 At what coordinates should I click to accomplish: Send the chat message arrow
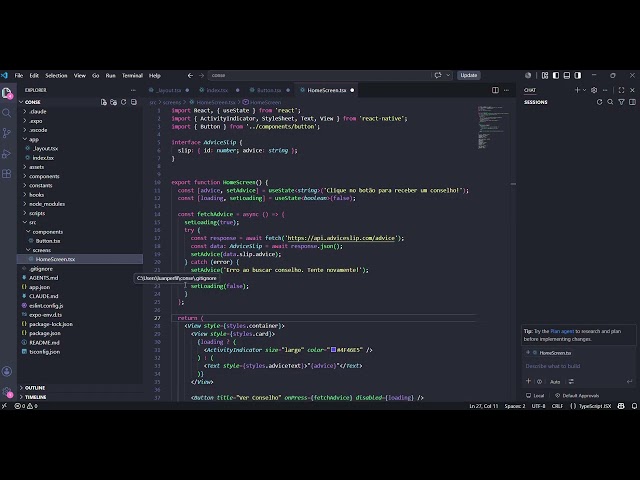pos(629,382)
